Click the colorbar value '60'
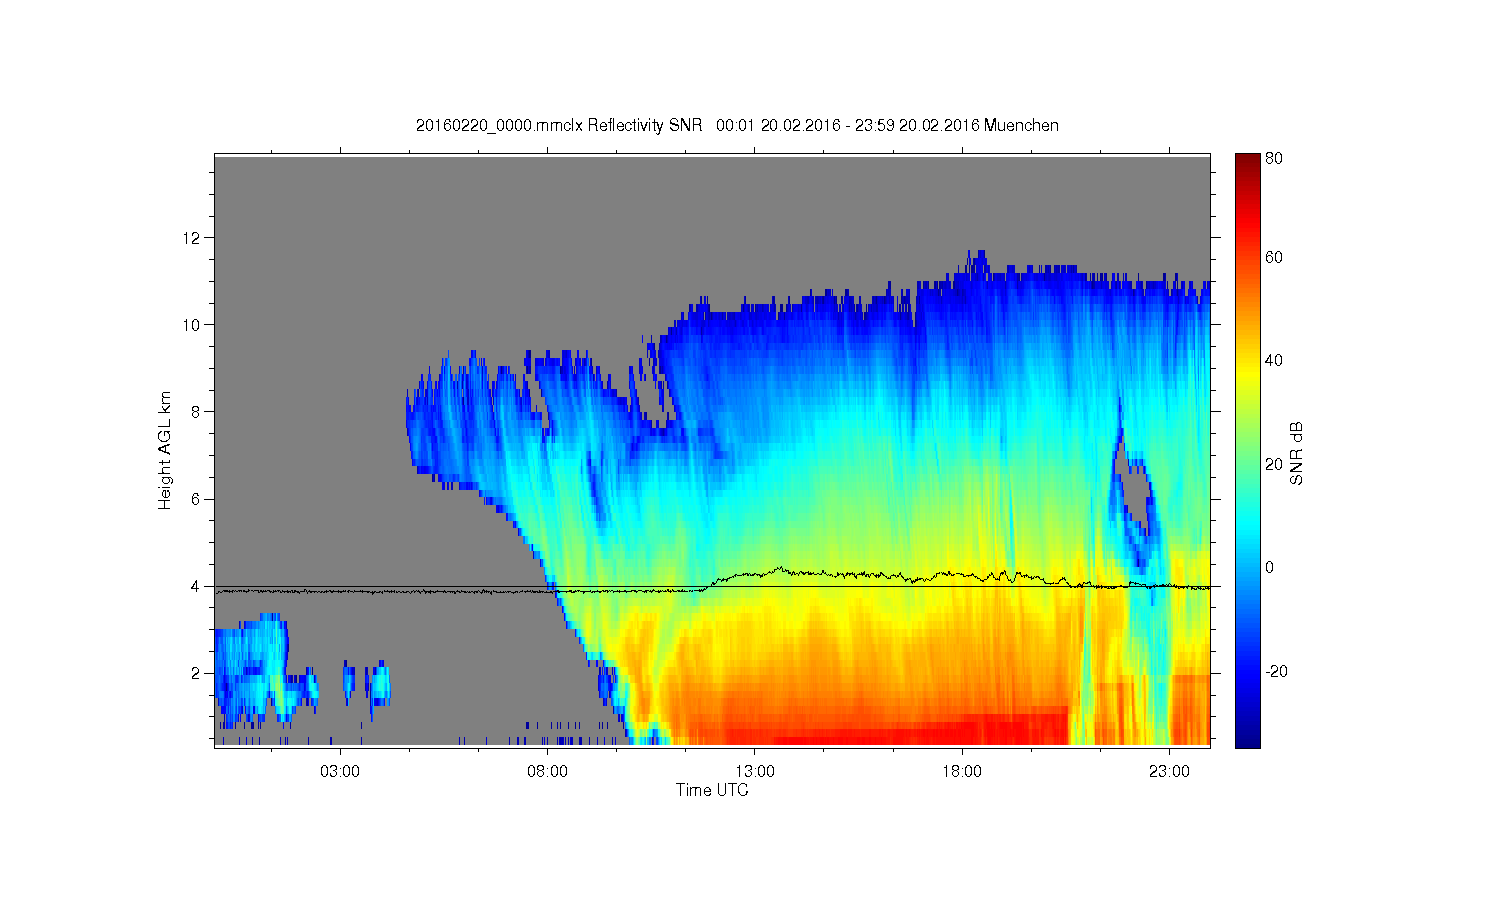1500x900 pixels. 1273,257
